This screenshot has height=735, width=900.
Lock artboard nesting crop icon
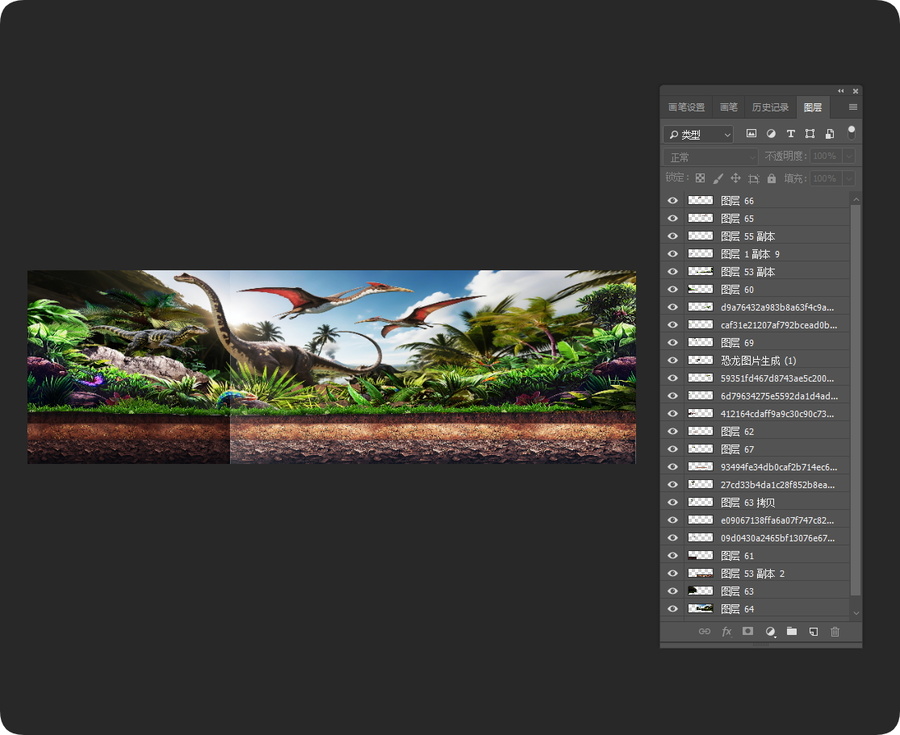754,178
